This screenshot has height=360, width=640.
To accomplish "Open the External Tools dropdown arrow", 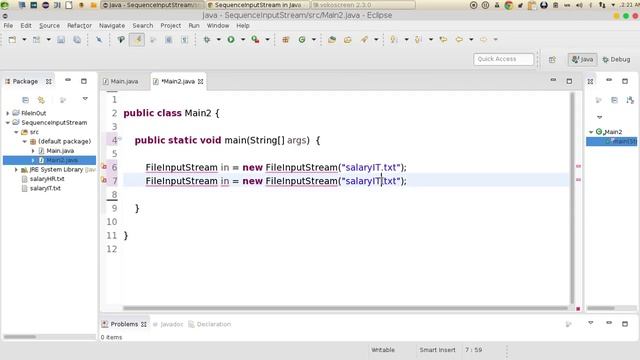I will pyautogui.click(x=267, y=40).
